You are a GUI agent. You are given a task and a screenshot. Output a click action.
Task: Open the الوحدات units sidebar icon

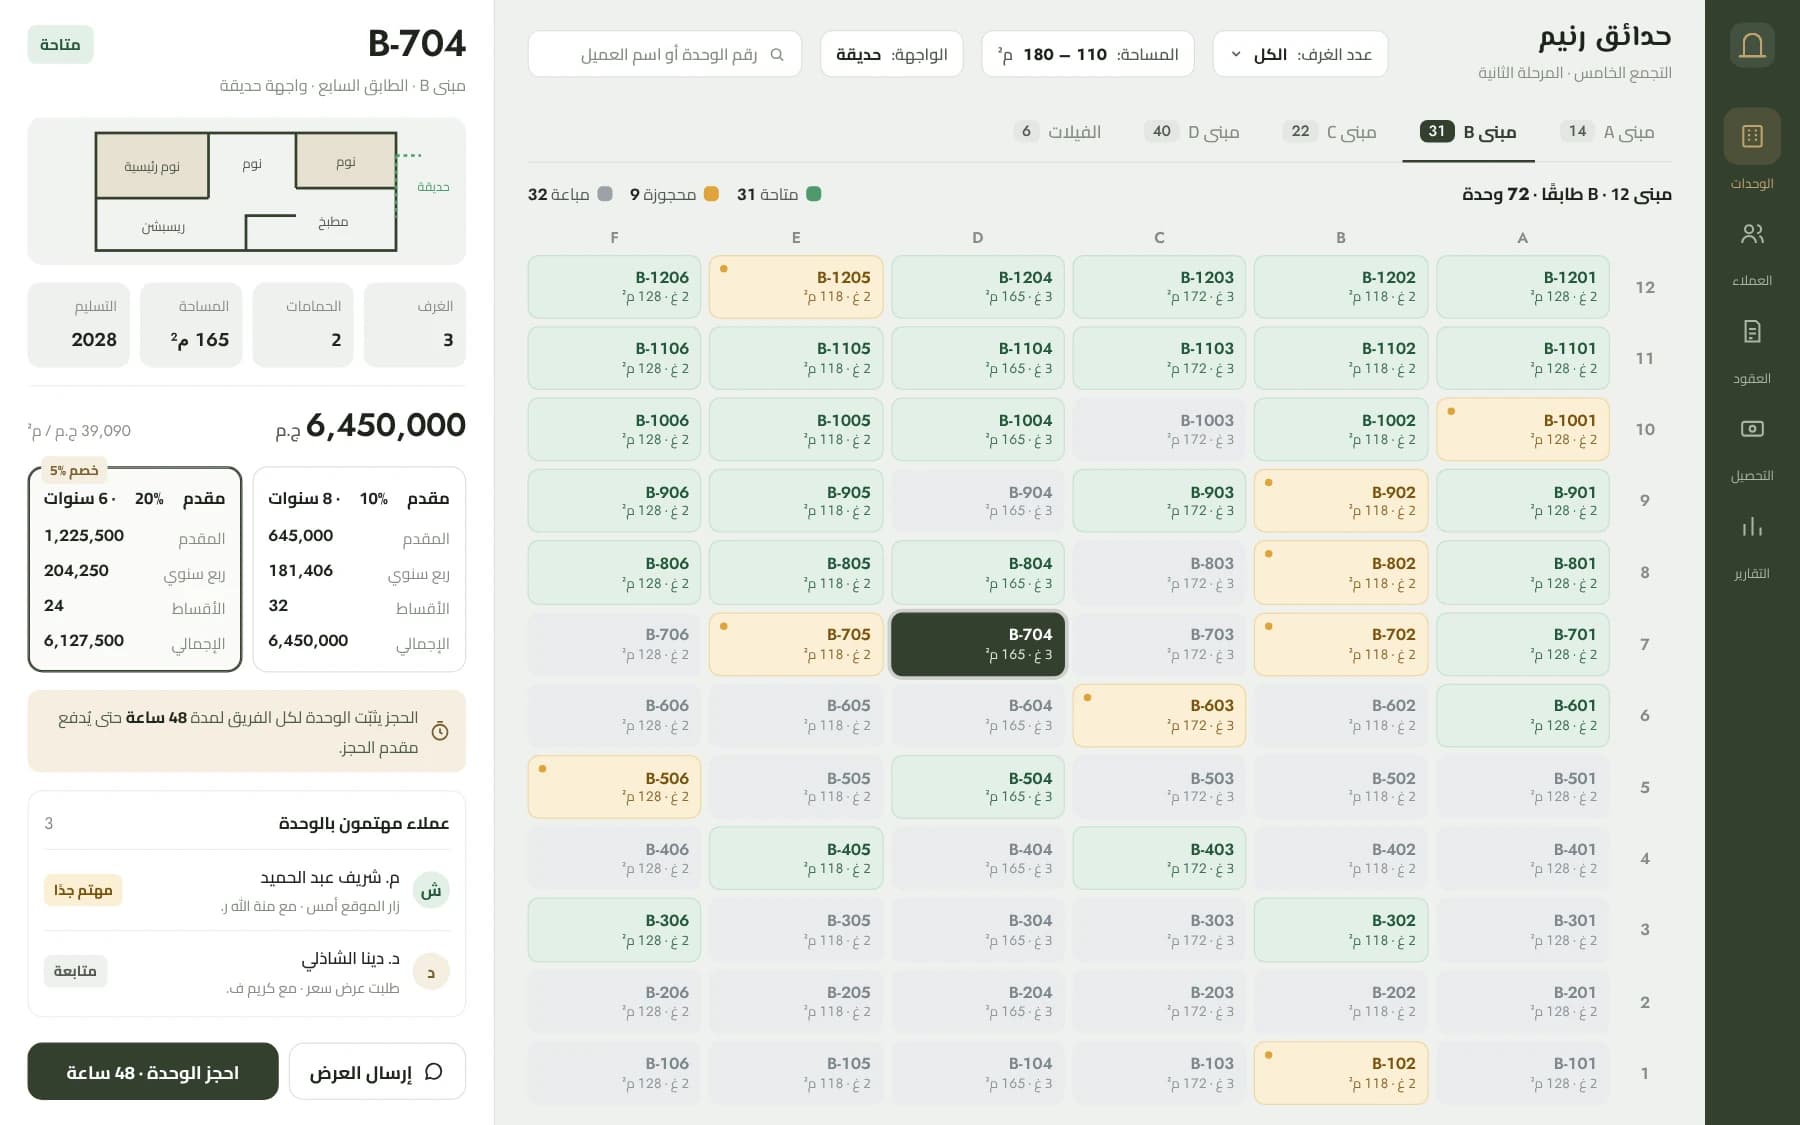(x=1752, y=136)
